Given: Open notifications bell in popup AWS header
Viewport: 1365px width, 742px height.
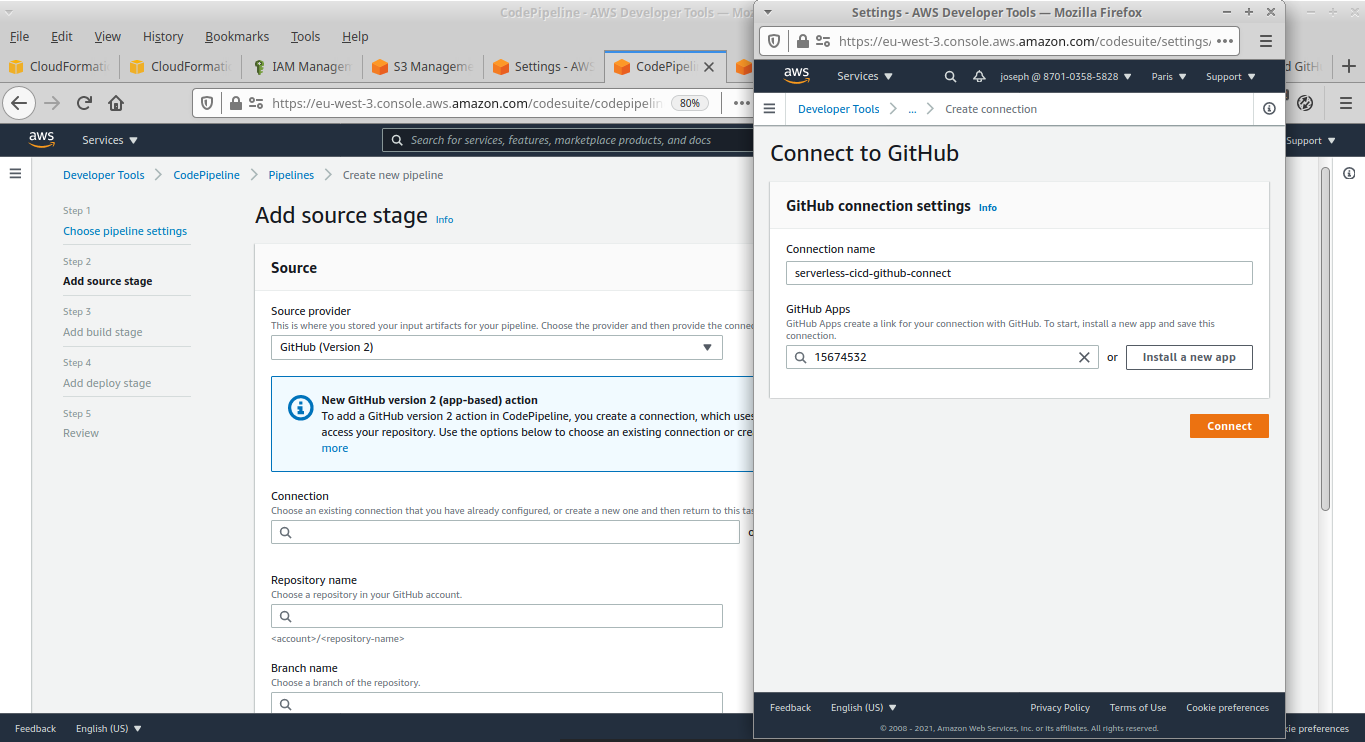Looking at the screenshot, I should pyautogui.click(x=979, y=76).
